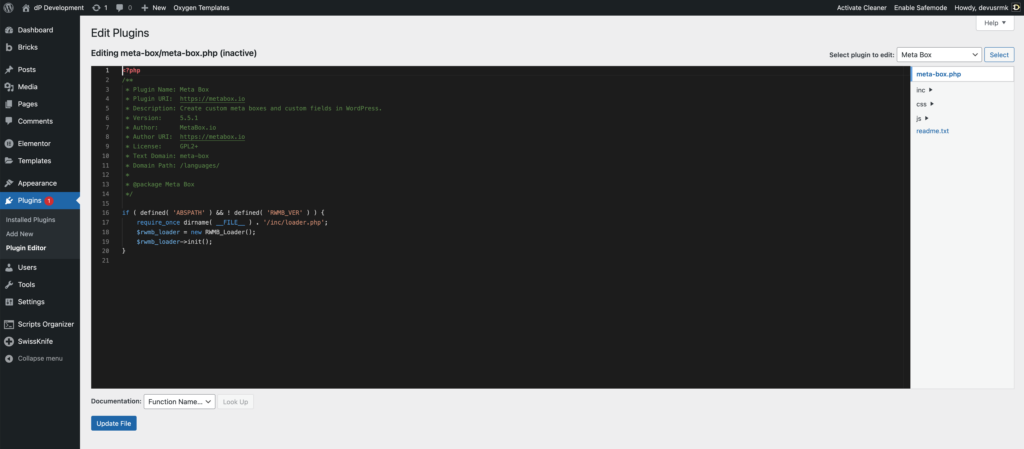Click the plus New icon

coord(145,8)
